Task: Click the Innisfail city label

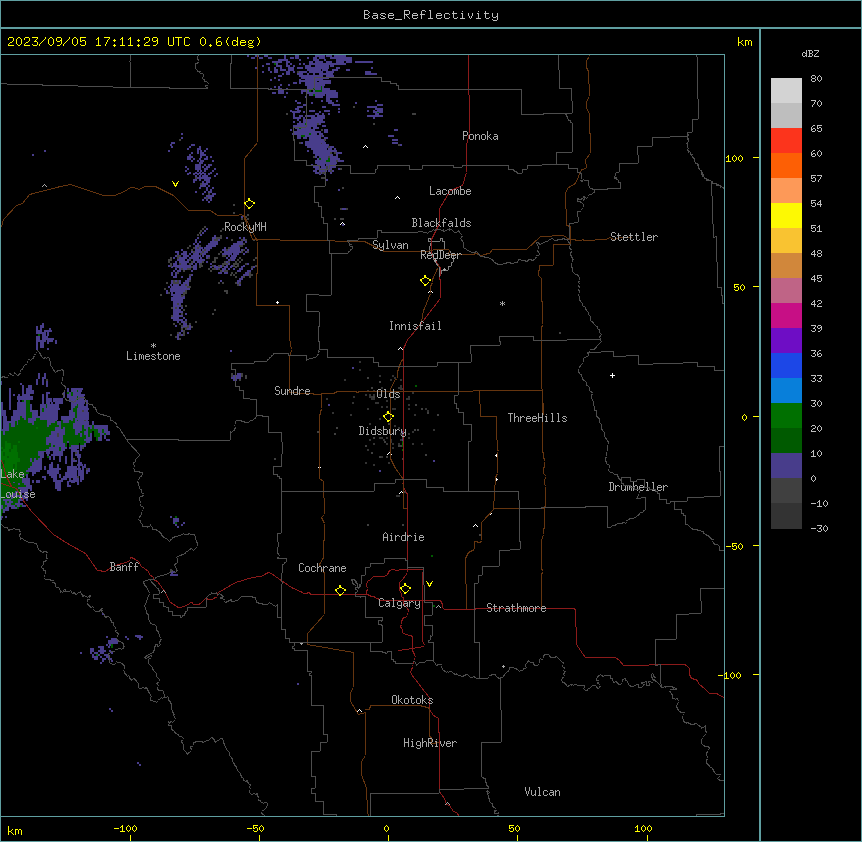Action: pos(415,326)
